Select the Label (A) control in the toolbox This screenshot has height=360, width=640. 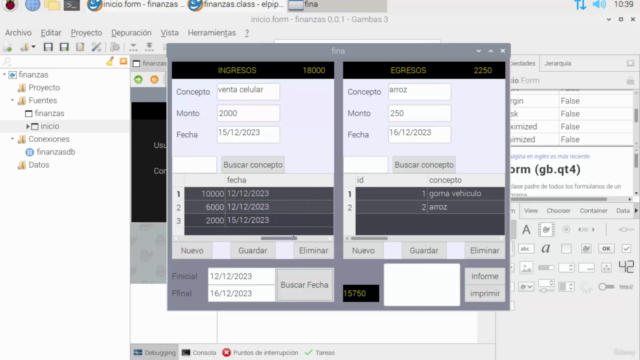tap(526, 230)
